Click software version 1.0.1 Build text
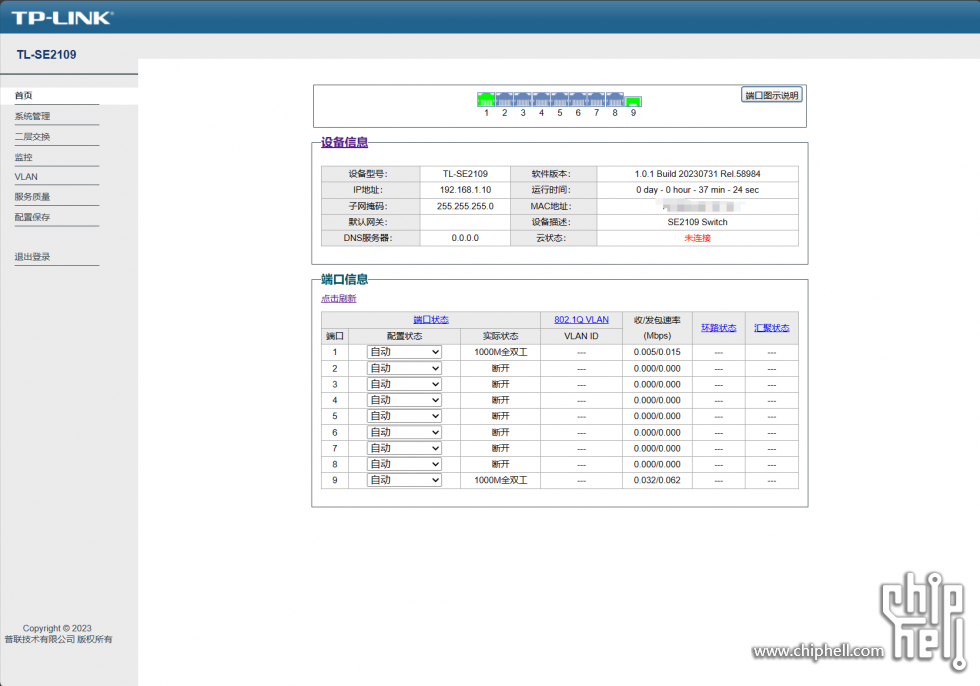 coord(698,174)
